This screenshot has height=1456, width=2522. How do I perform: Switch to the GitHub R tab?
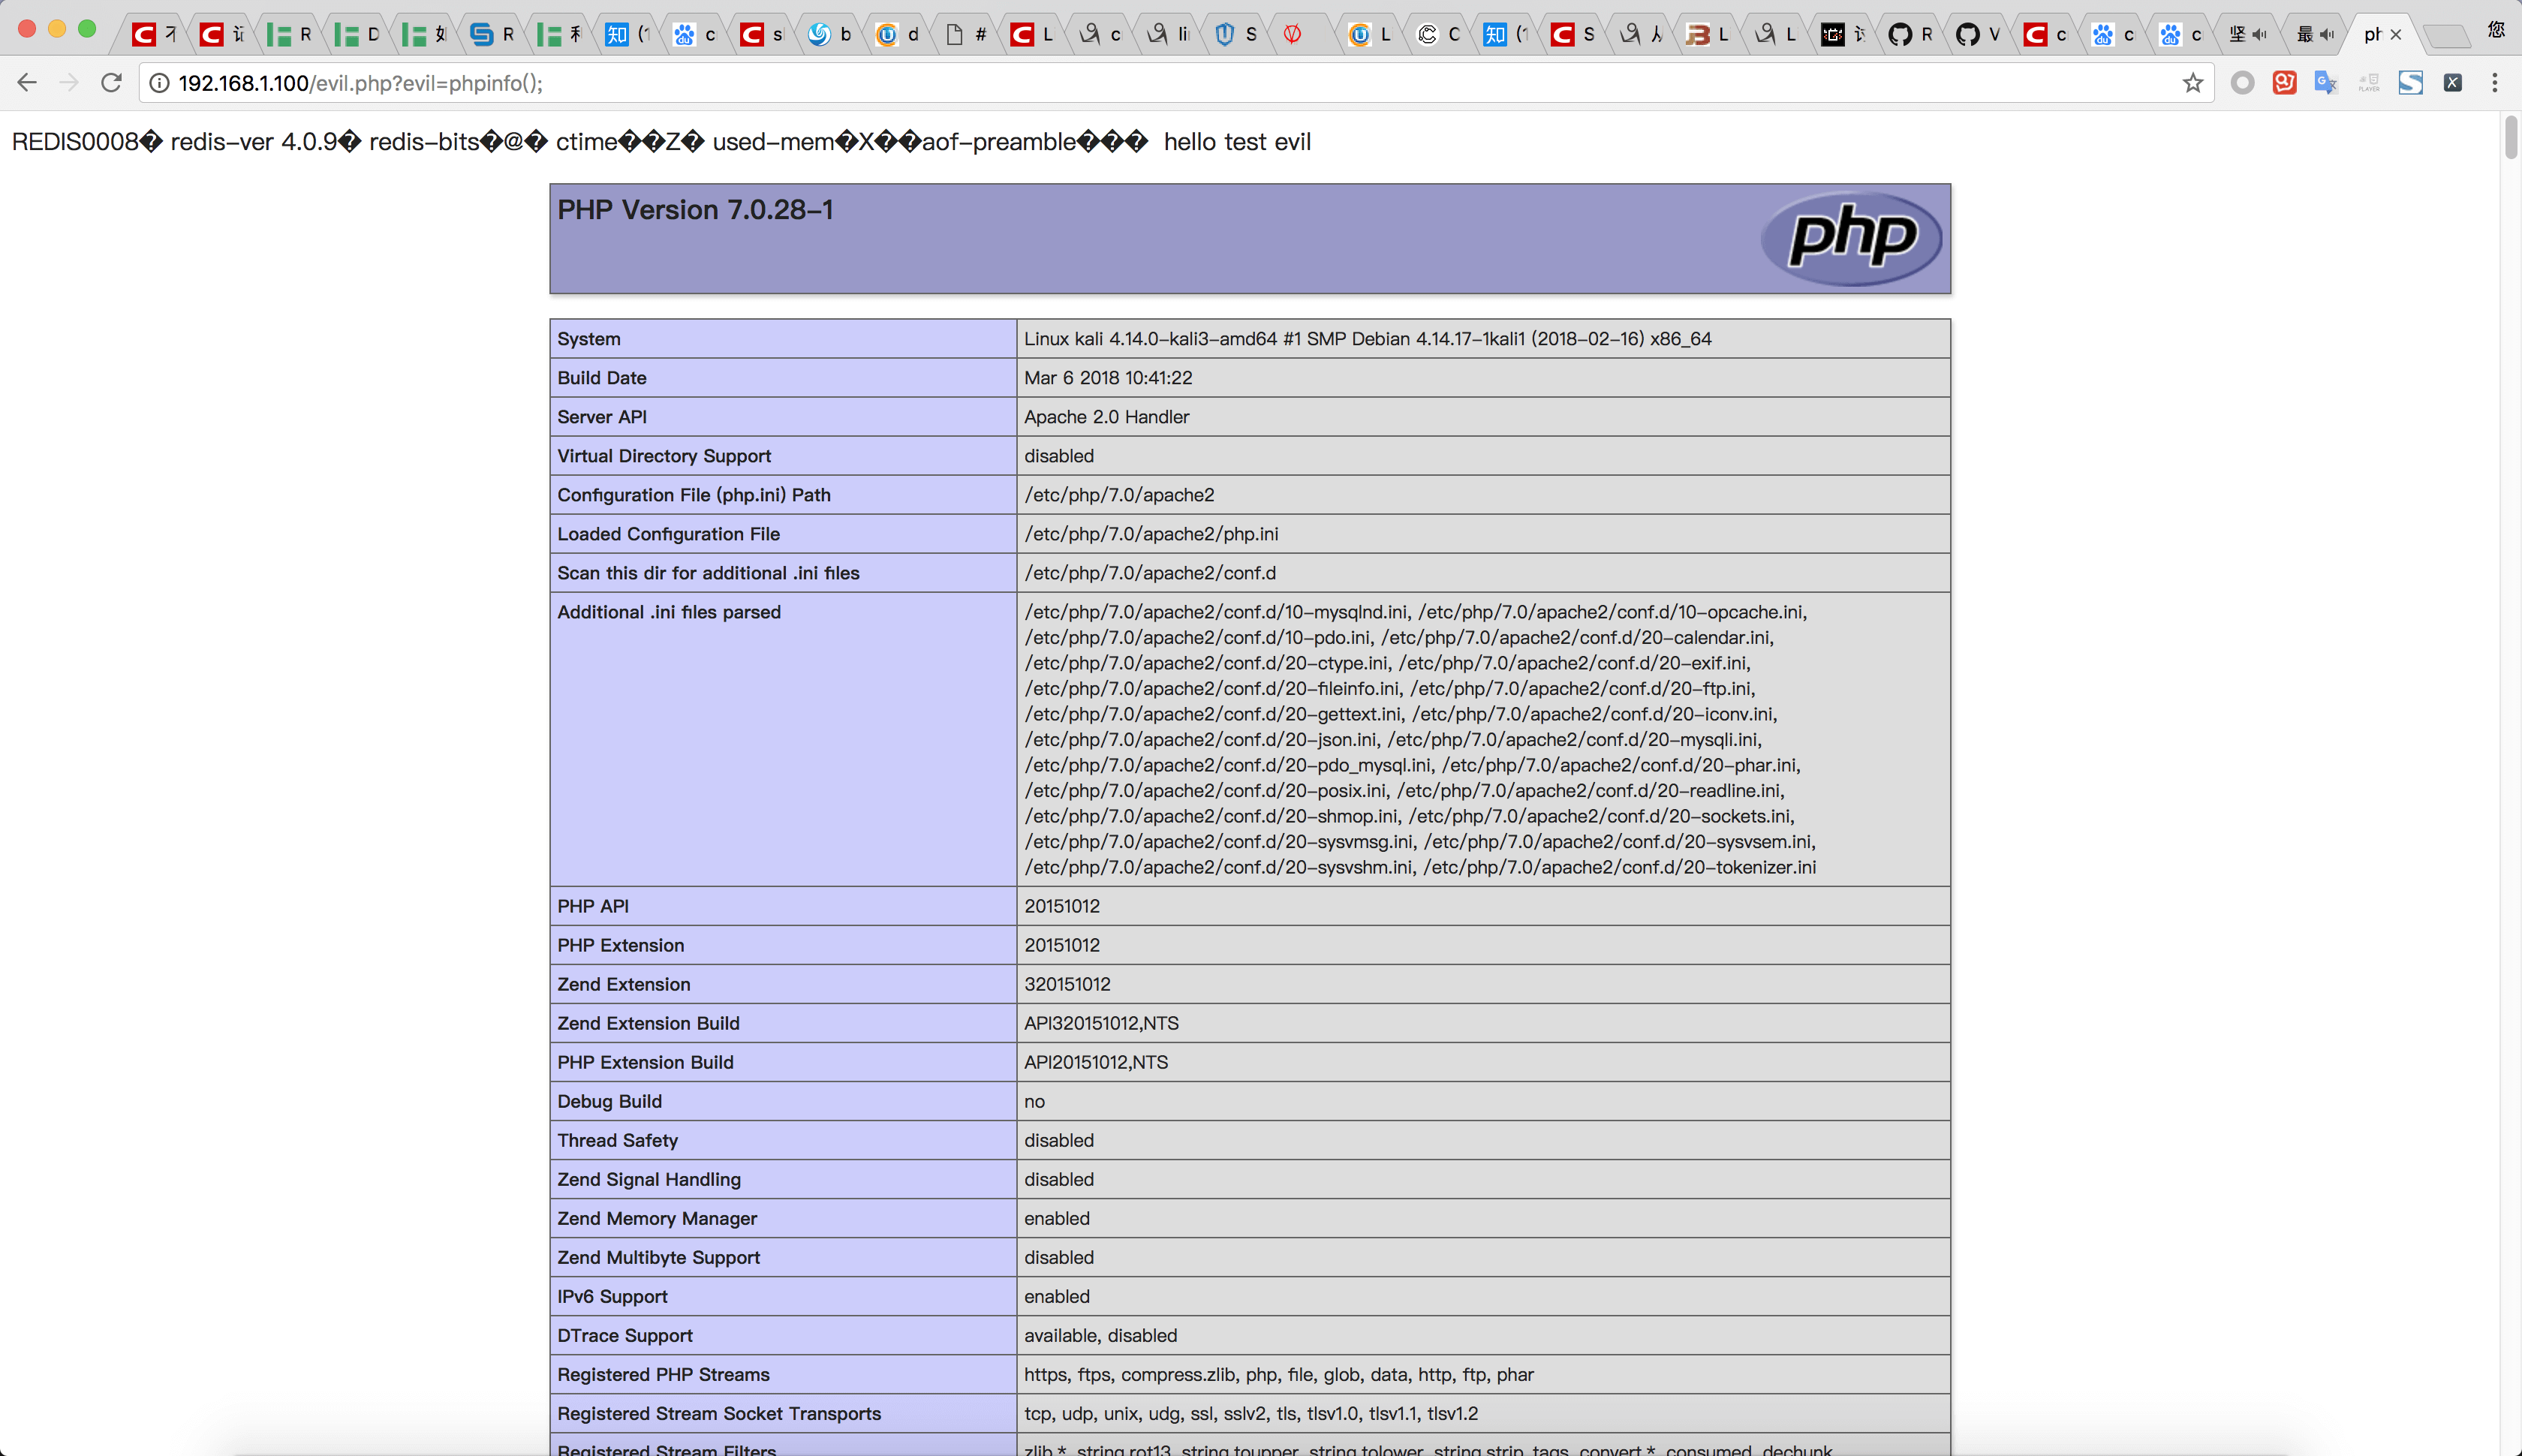1910,35
